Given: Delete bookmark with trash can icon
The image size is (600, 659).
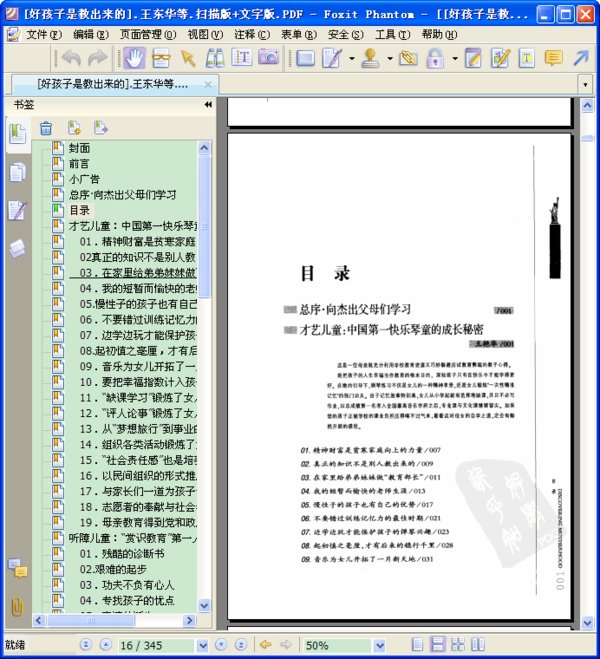Looking at the screenshot, I should click(46, 128).
